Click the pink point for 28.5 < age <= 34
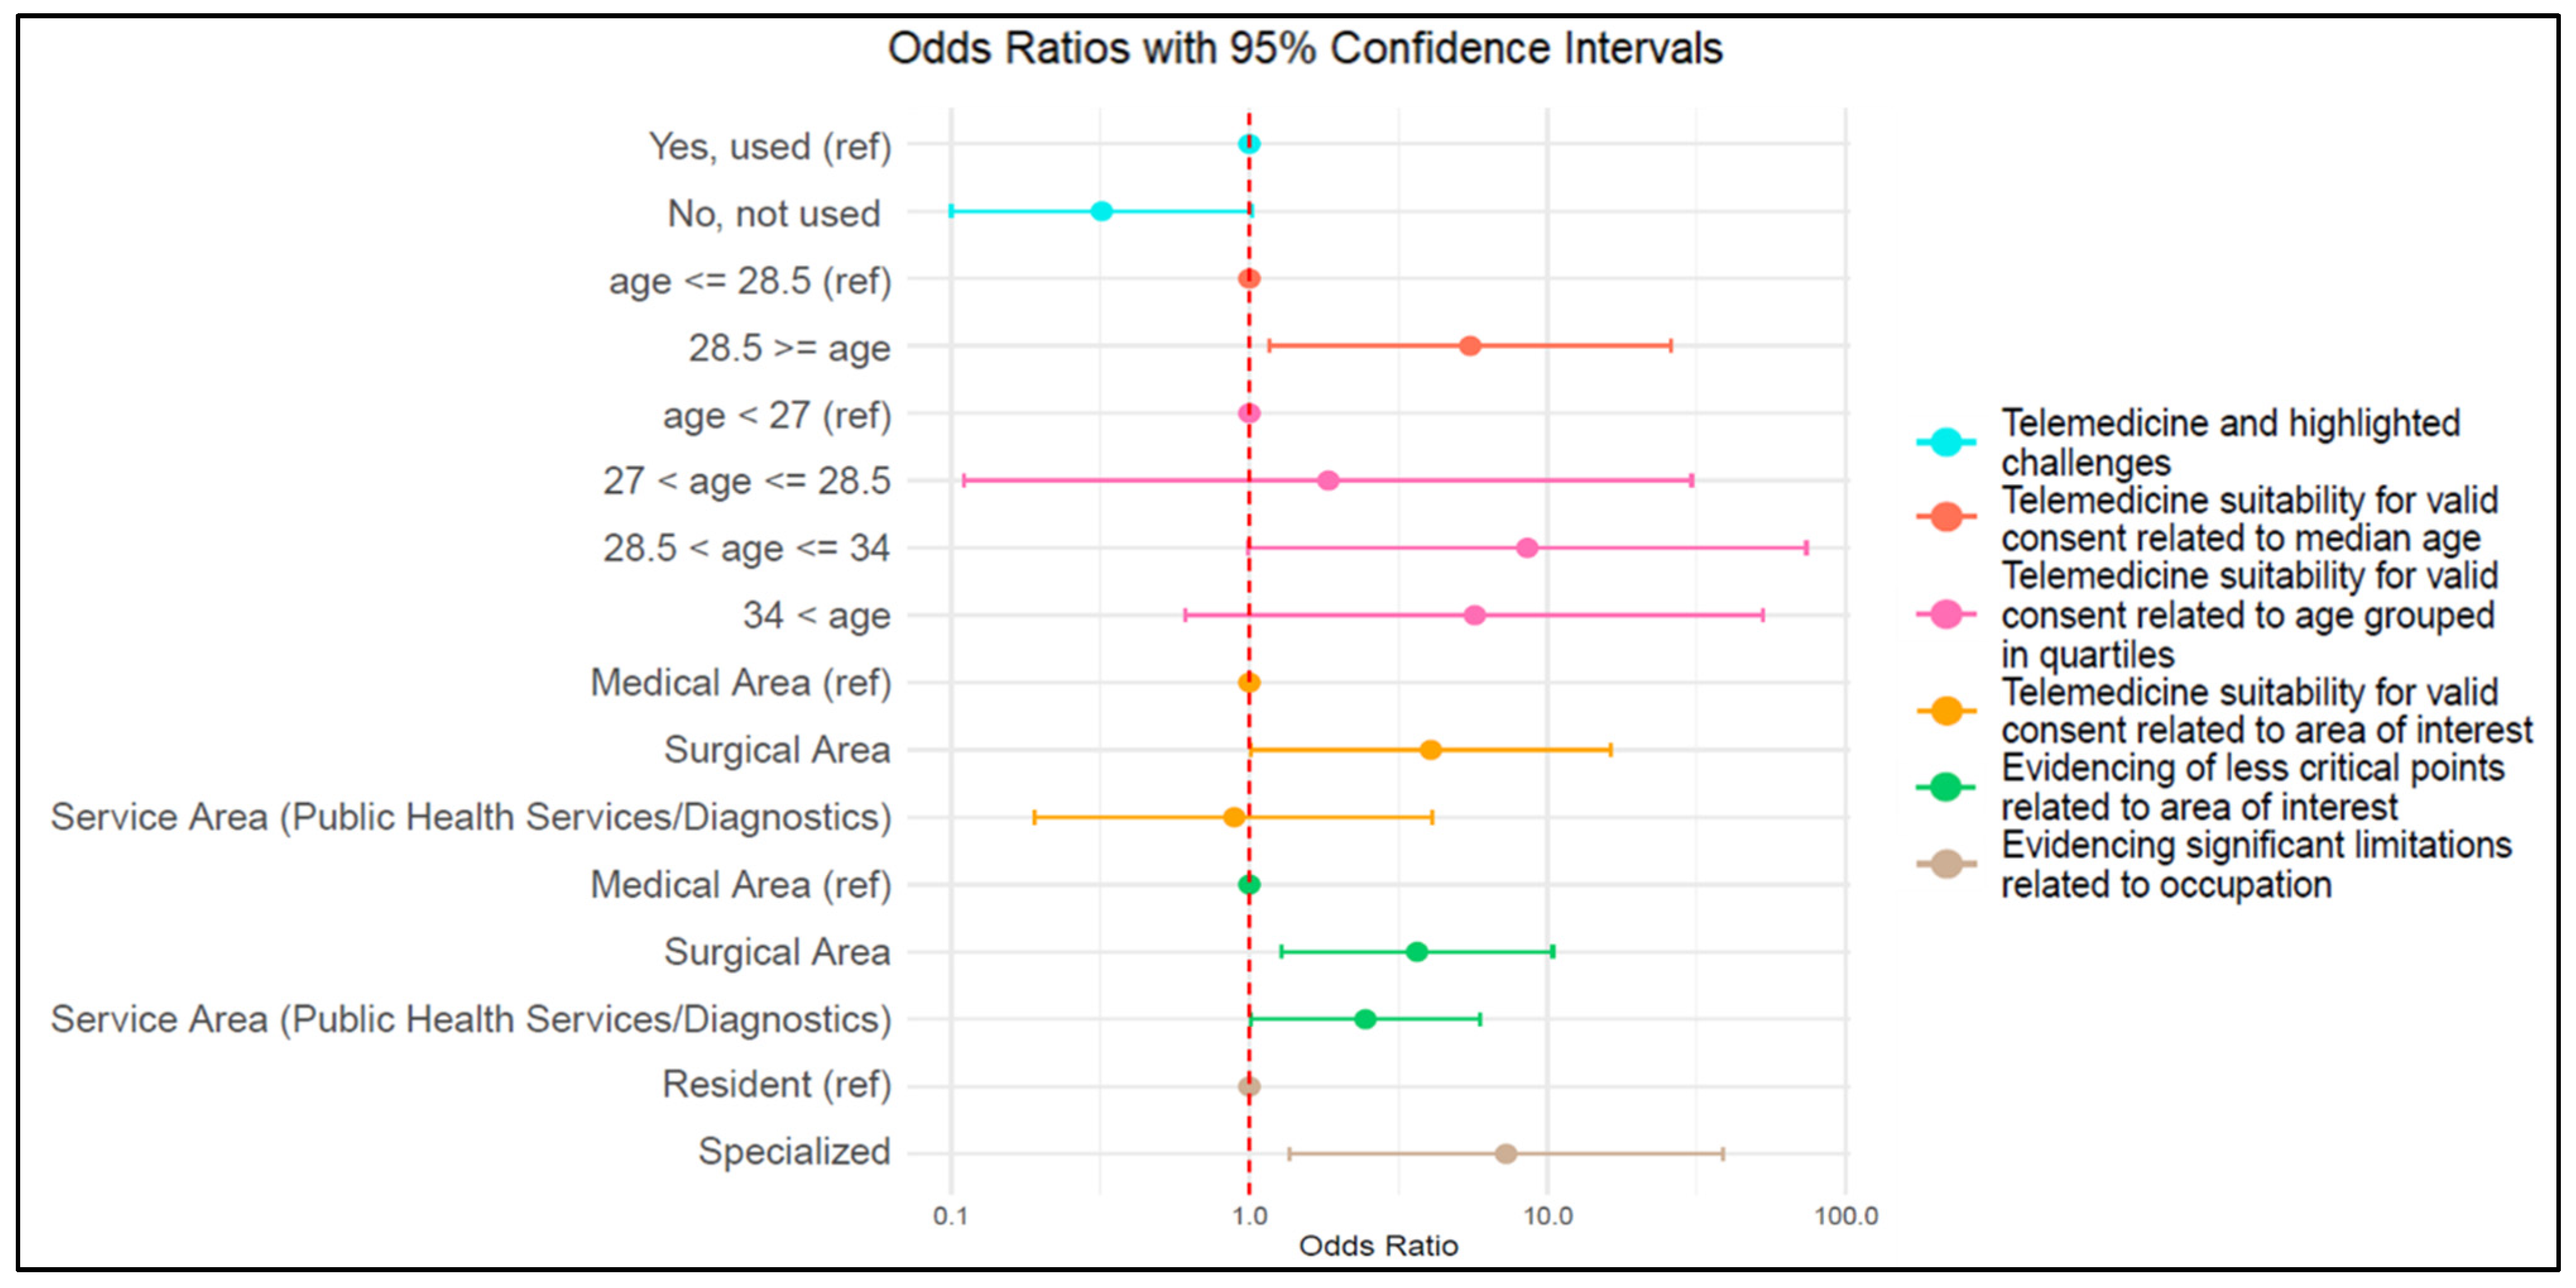Screen dimensions: 2576x1288 1527,548
